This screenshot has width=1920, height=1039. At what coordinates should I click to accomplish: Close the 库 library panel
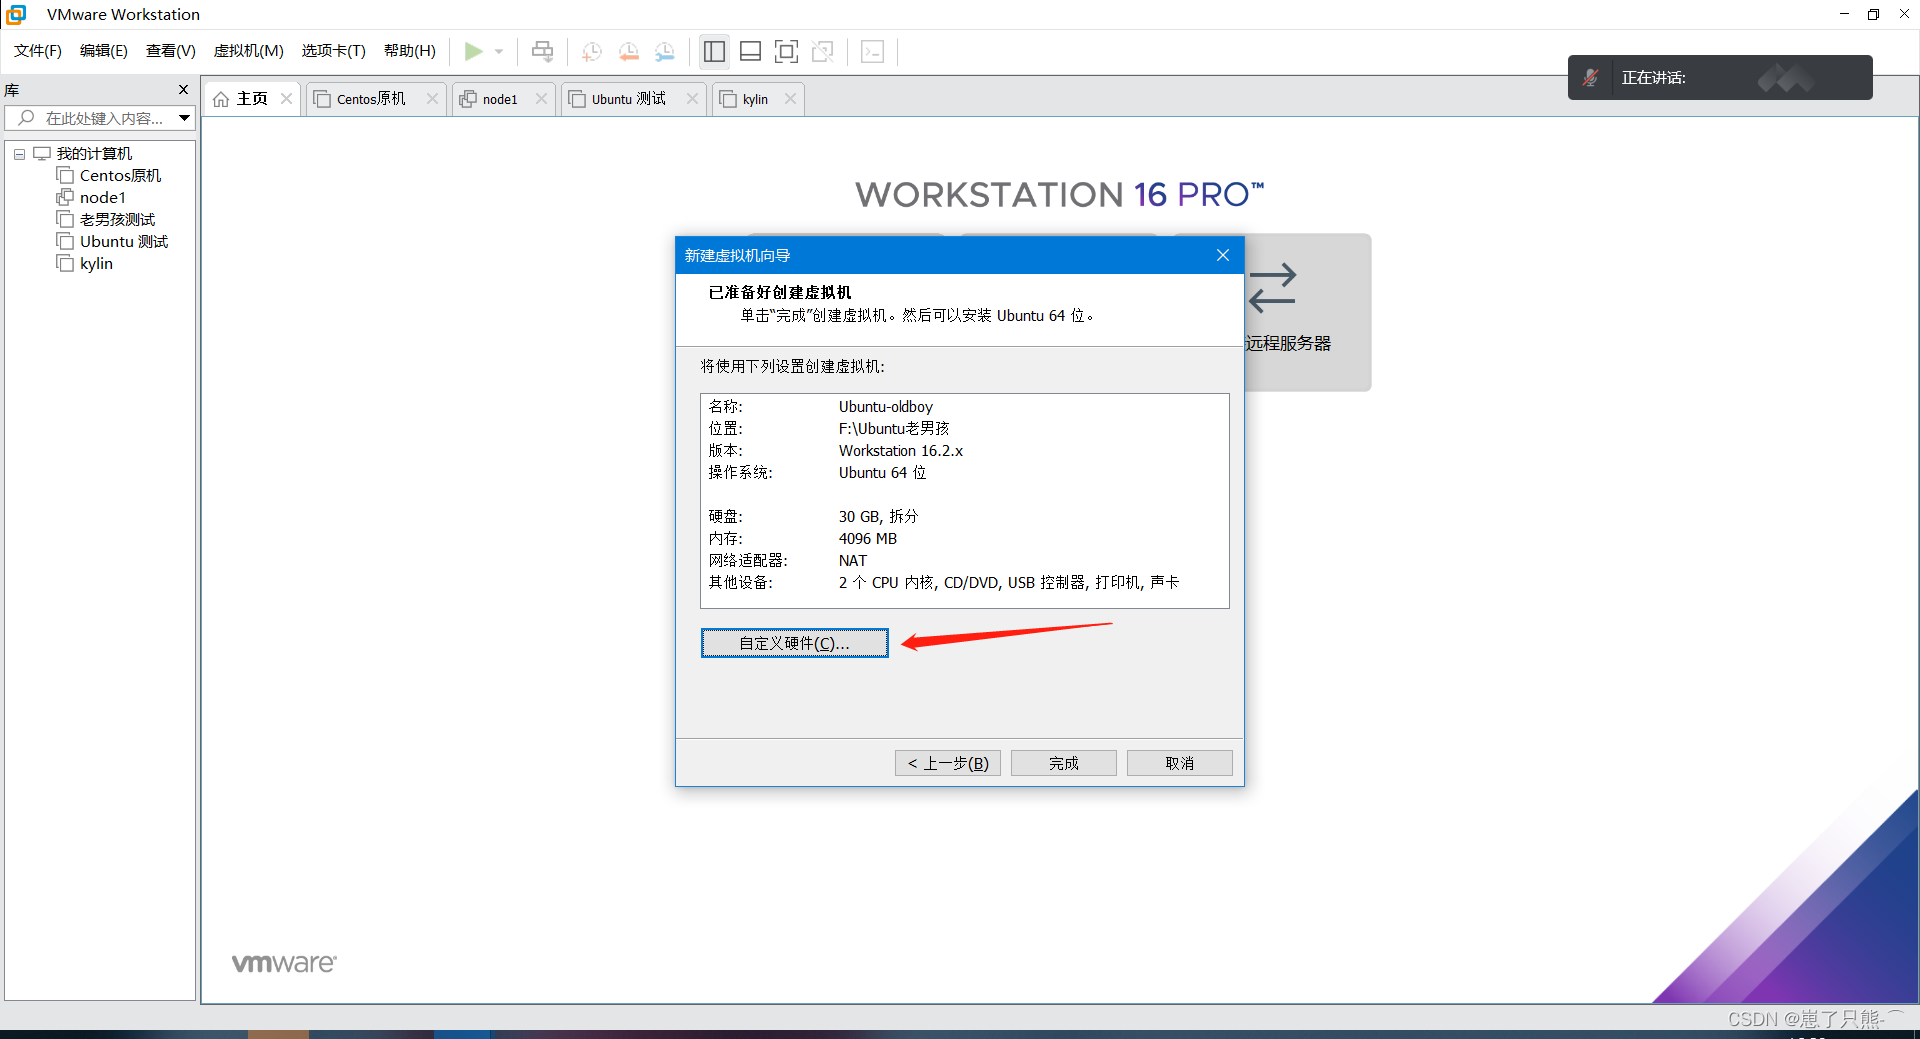(183, 90)
